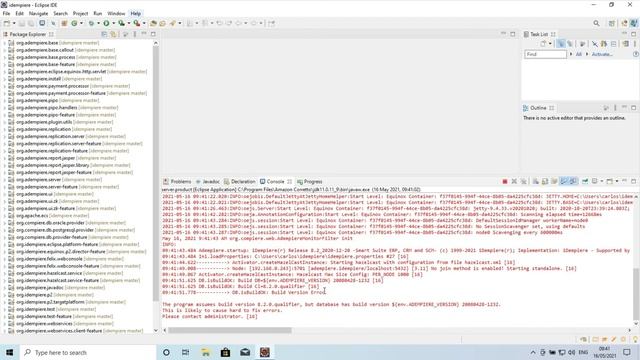Click the All working set link
640x360 pixels.
click(x=578, y=54)
